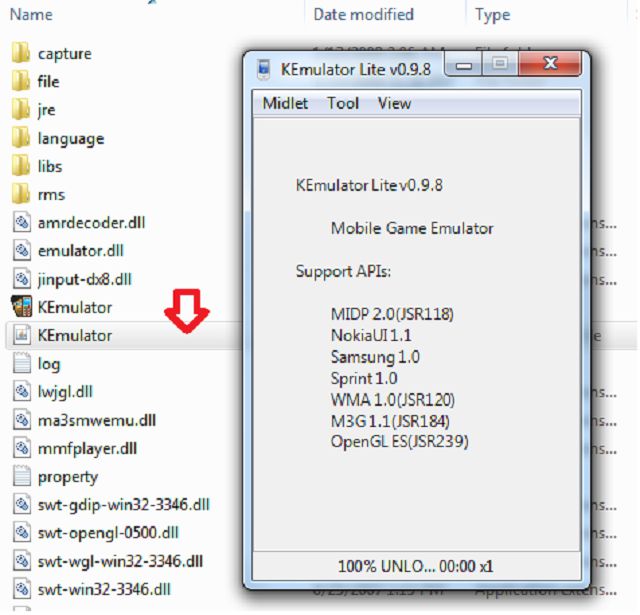Click the 'emulator.dll' file name
The height and width of the screenshot is (615, 640).
click(80, 251)
